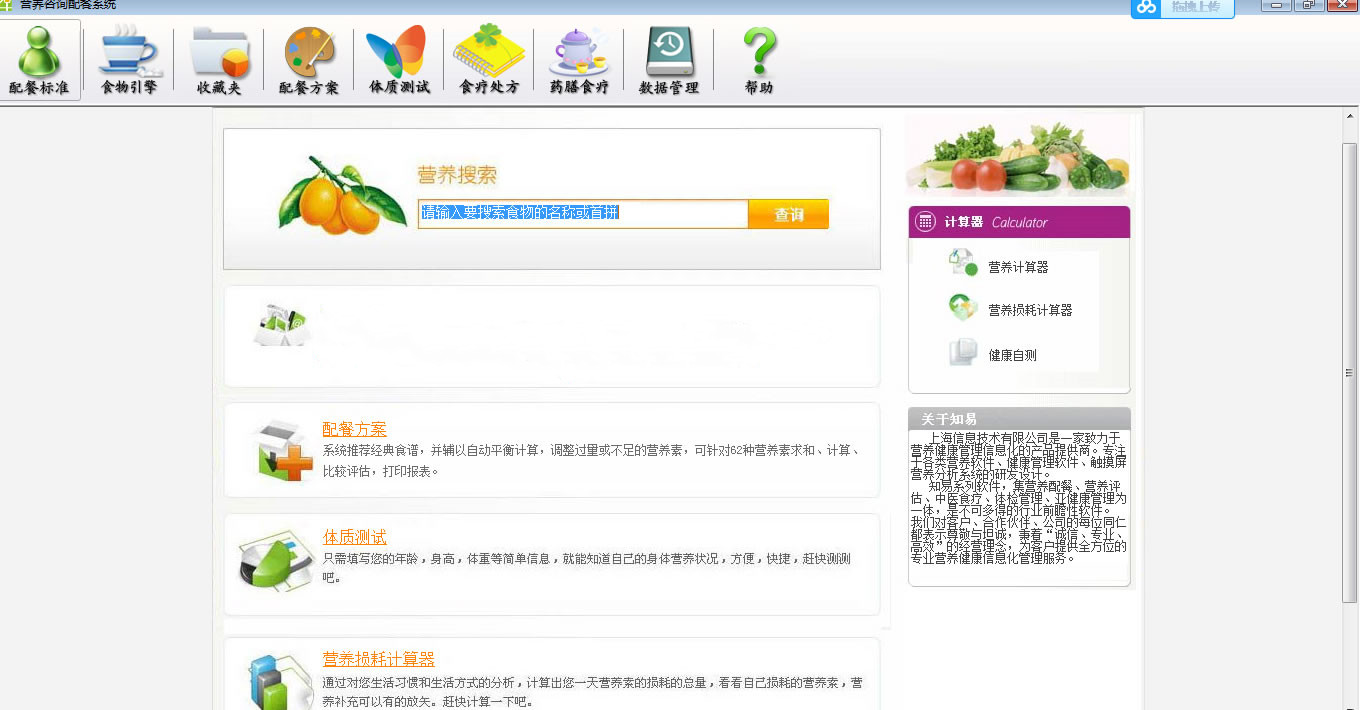This screenshot has height=710, width=1360.
Task: Click the green icon beside 体质测试 card
Action: [x=277, y=560]
